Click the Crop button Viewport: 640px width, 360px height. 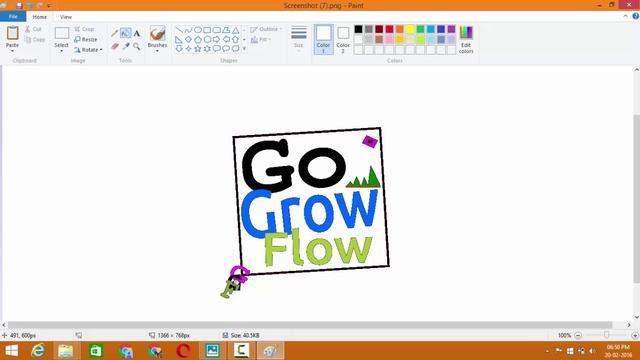point(84,29)
